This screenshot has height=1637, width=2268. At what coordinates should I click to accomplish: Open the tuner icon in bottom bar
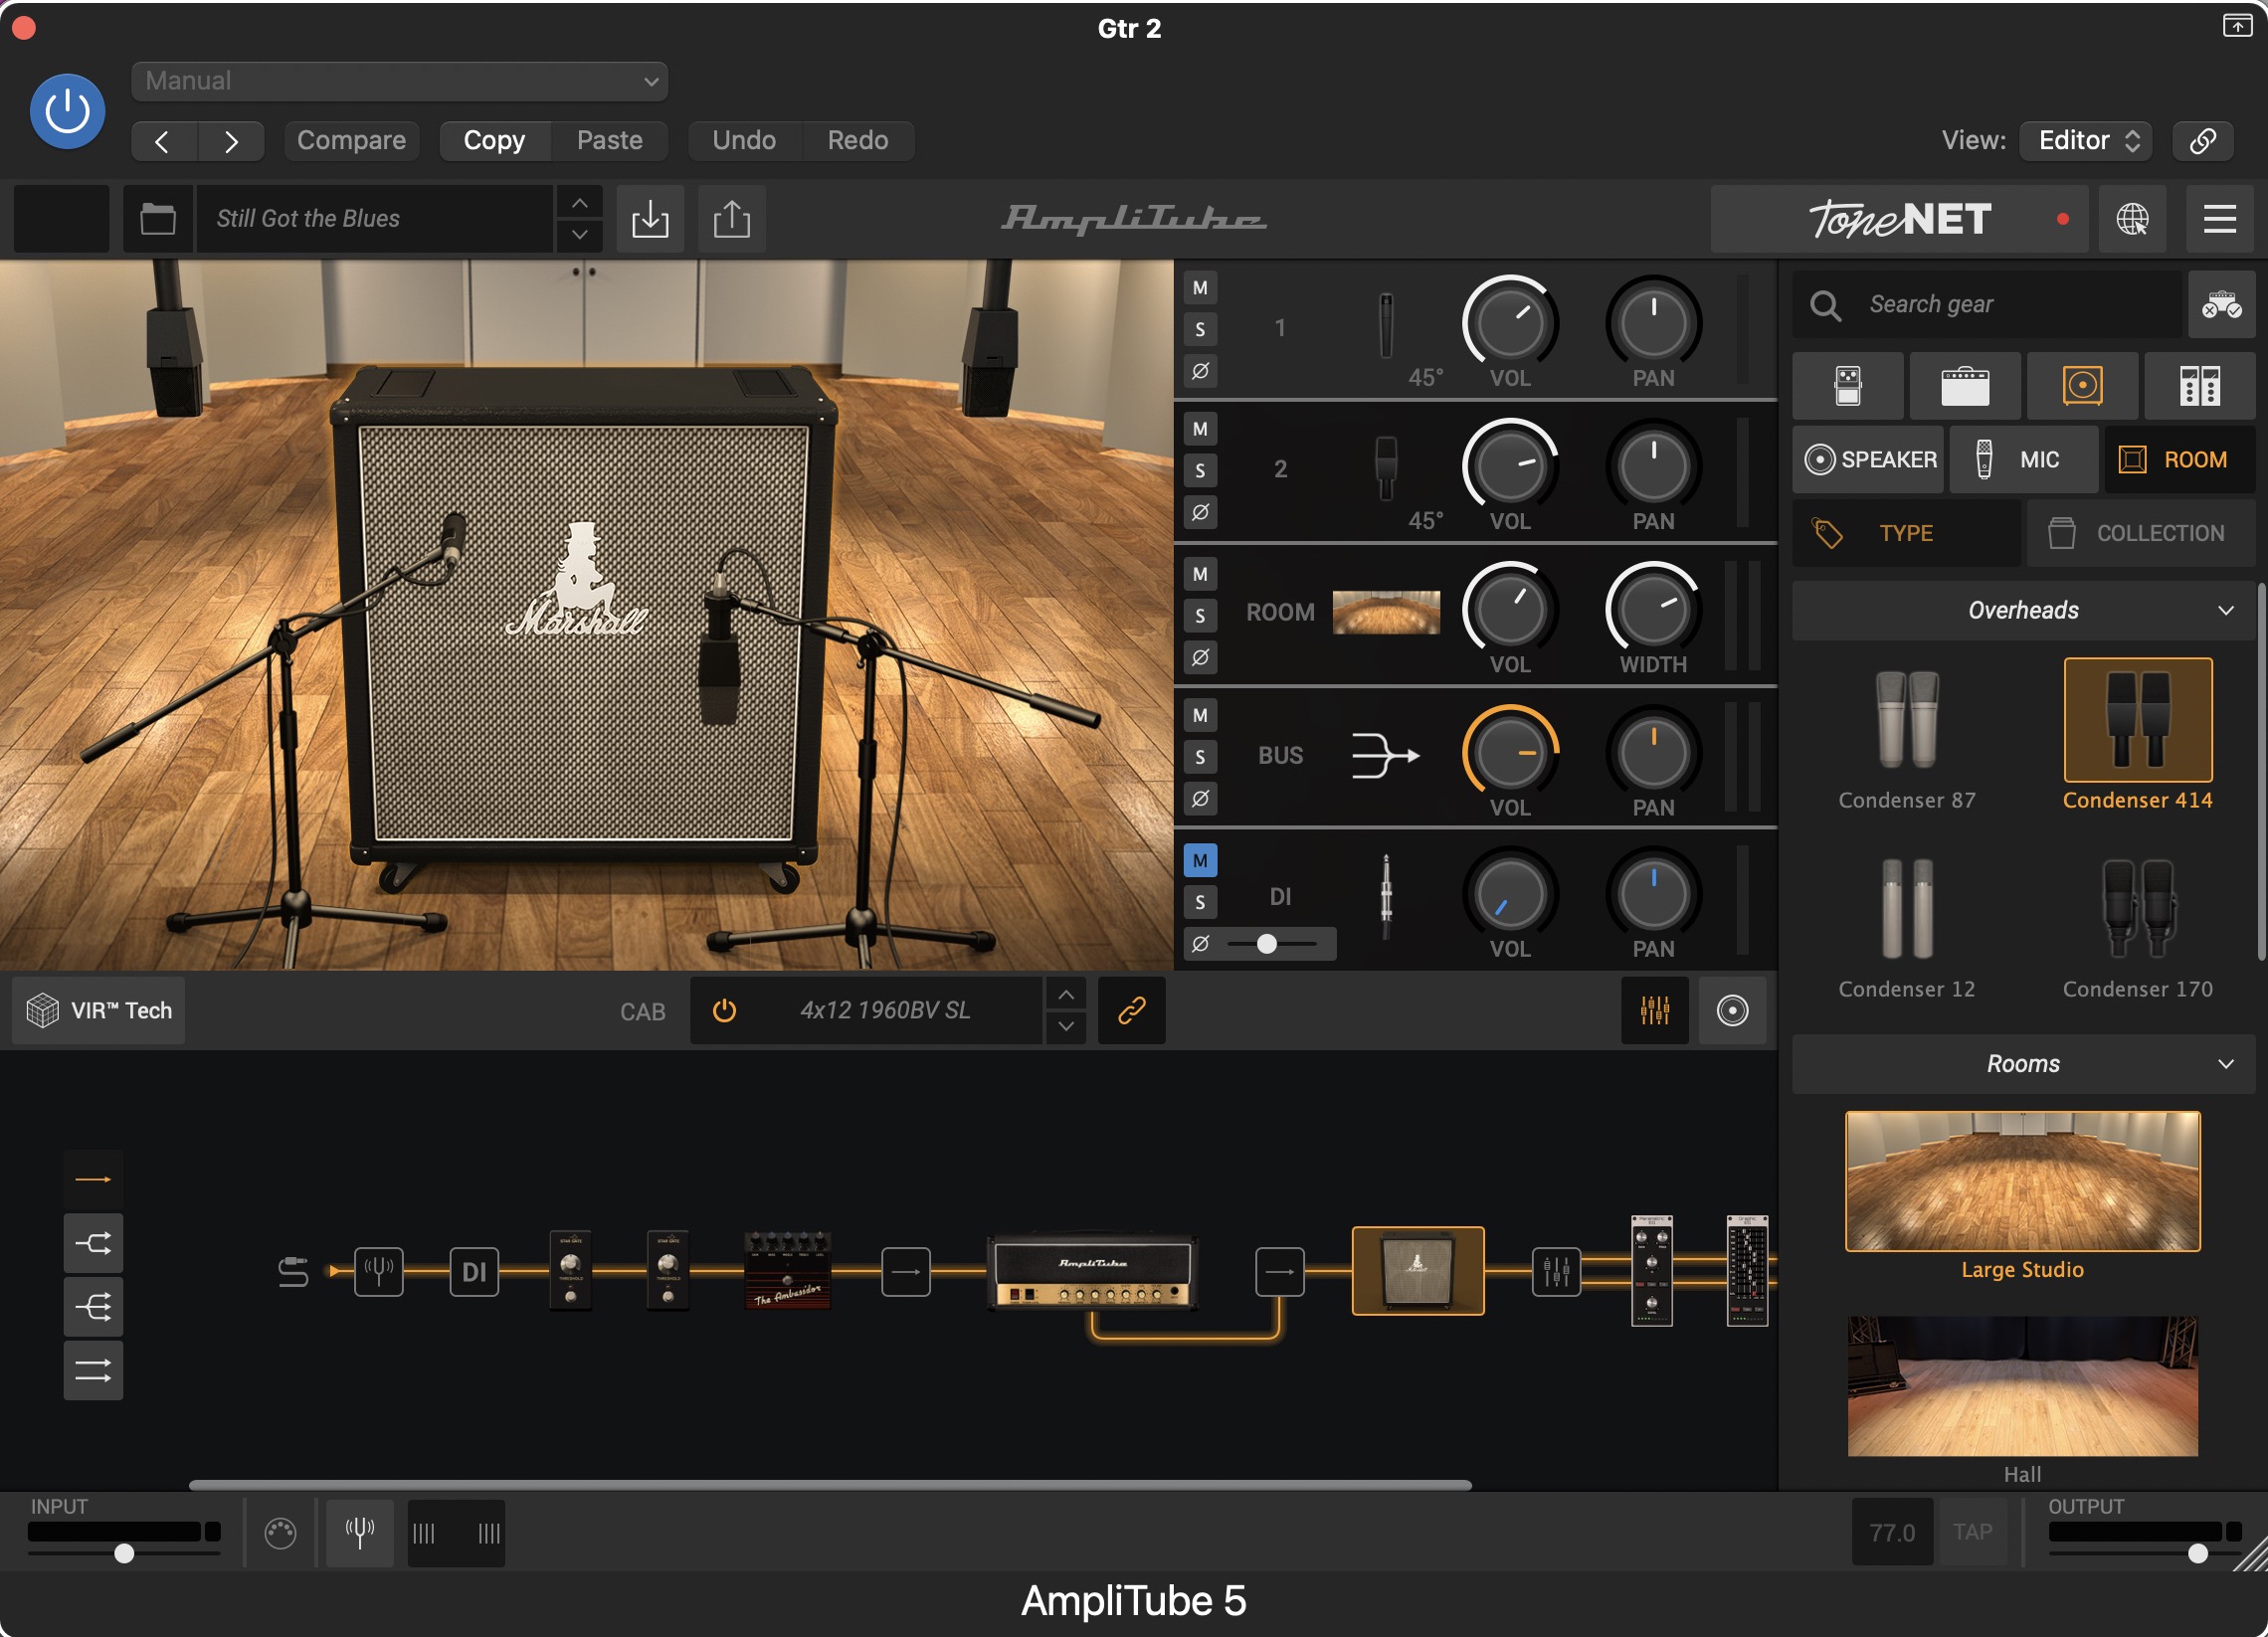[359, 1532]
